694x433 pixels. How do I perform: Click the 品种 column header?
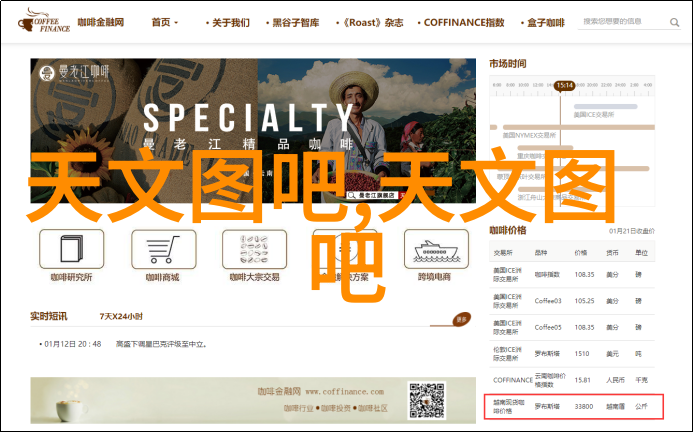tap(541, 253)
